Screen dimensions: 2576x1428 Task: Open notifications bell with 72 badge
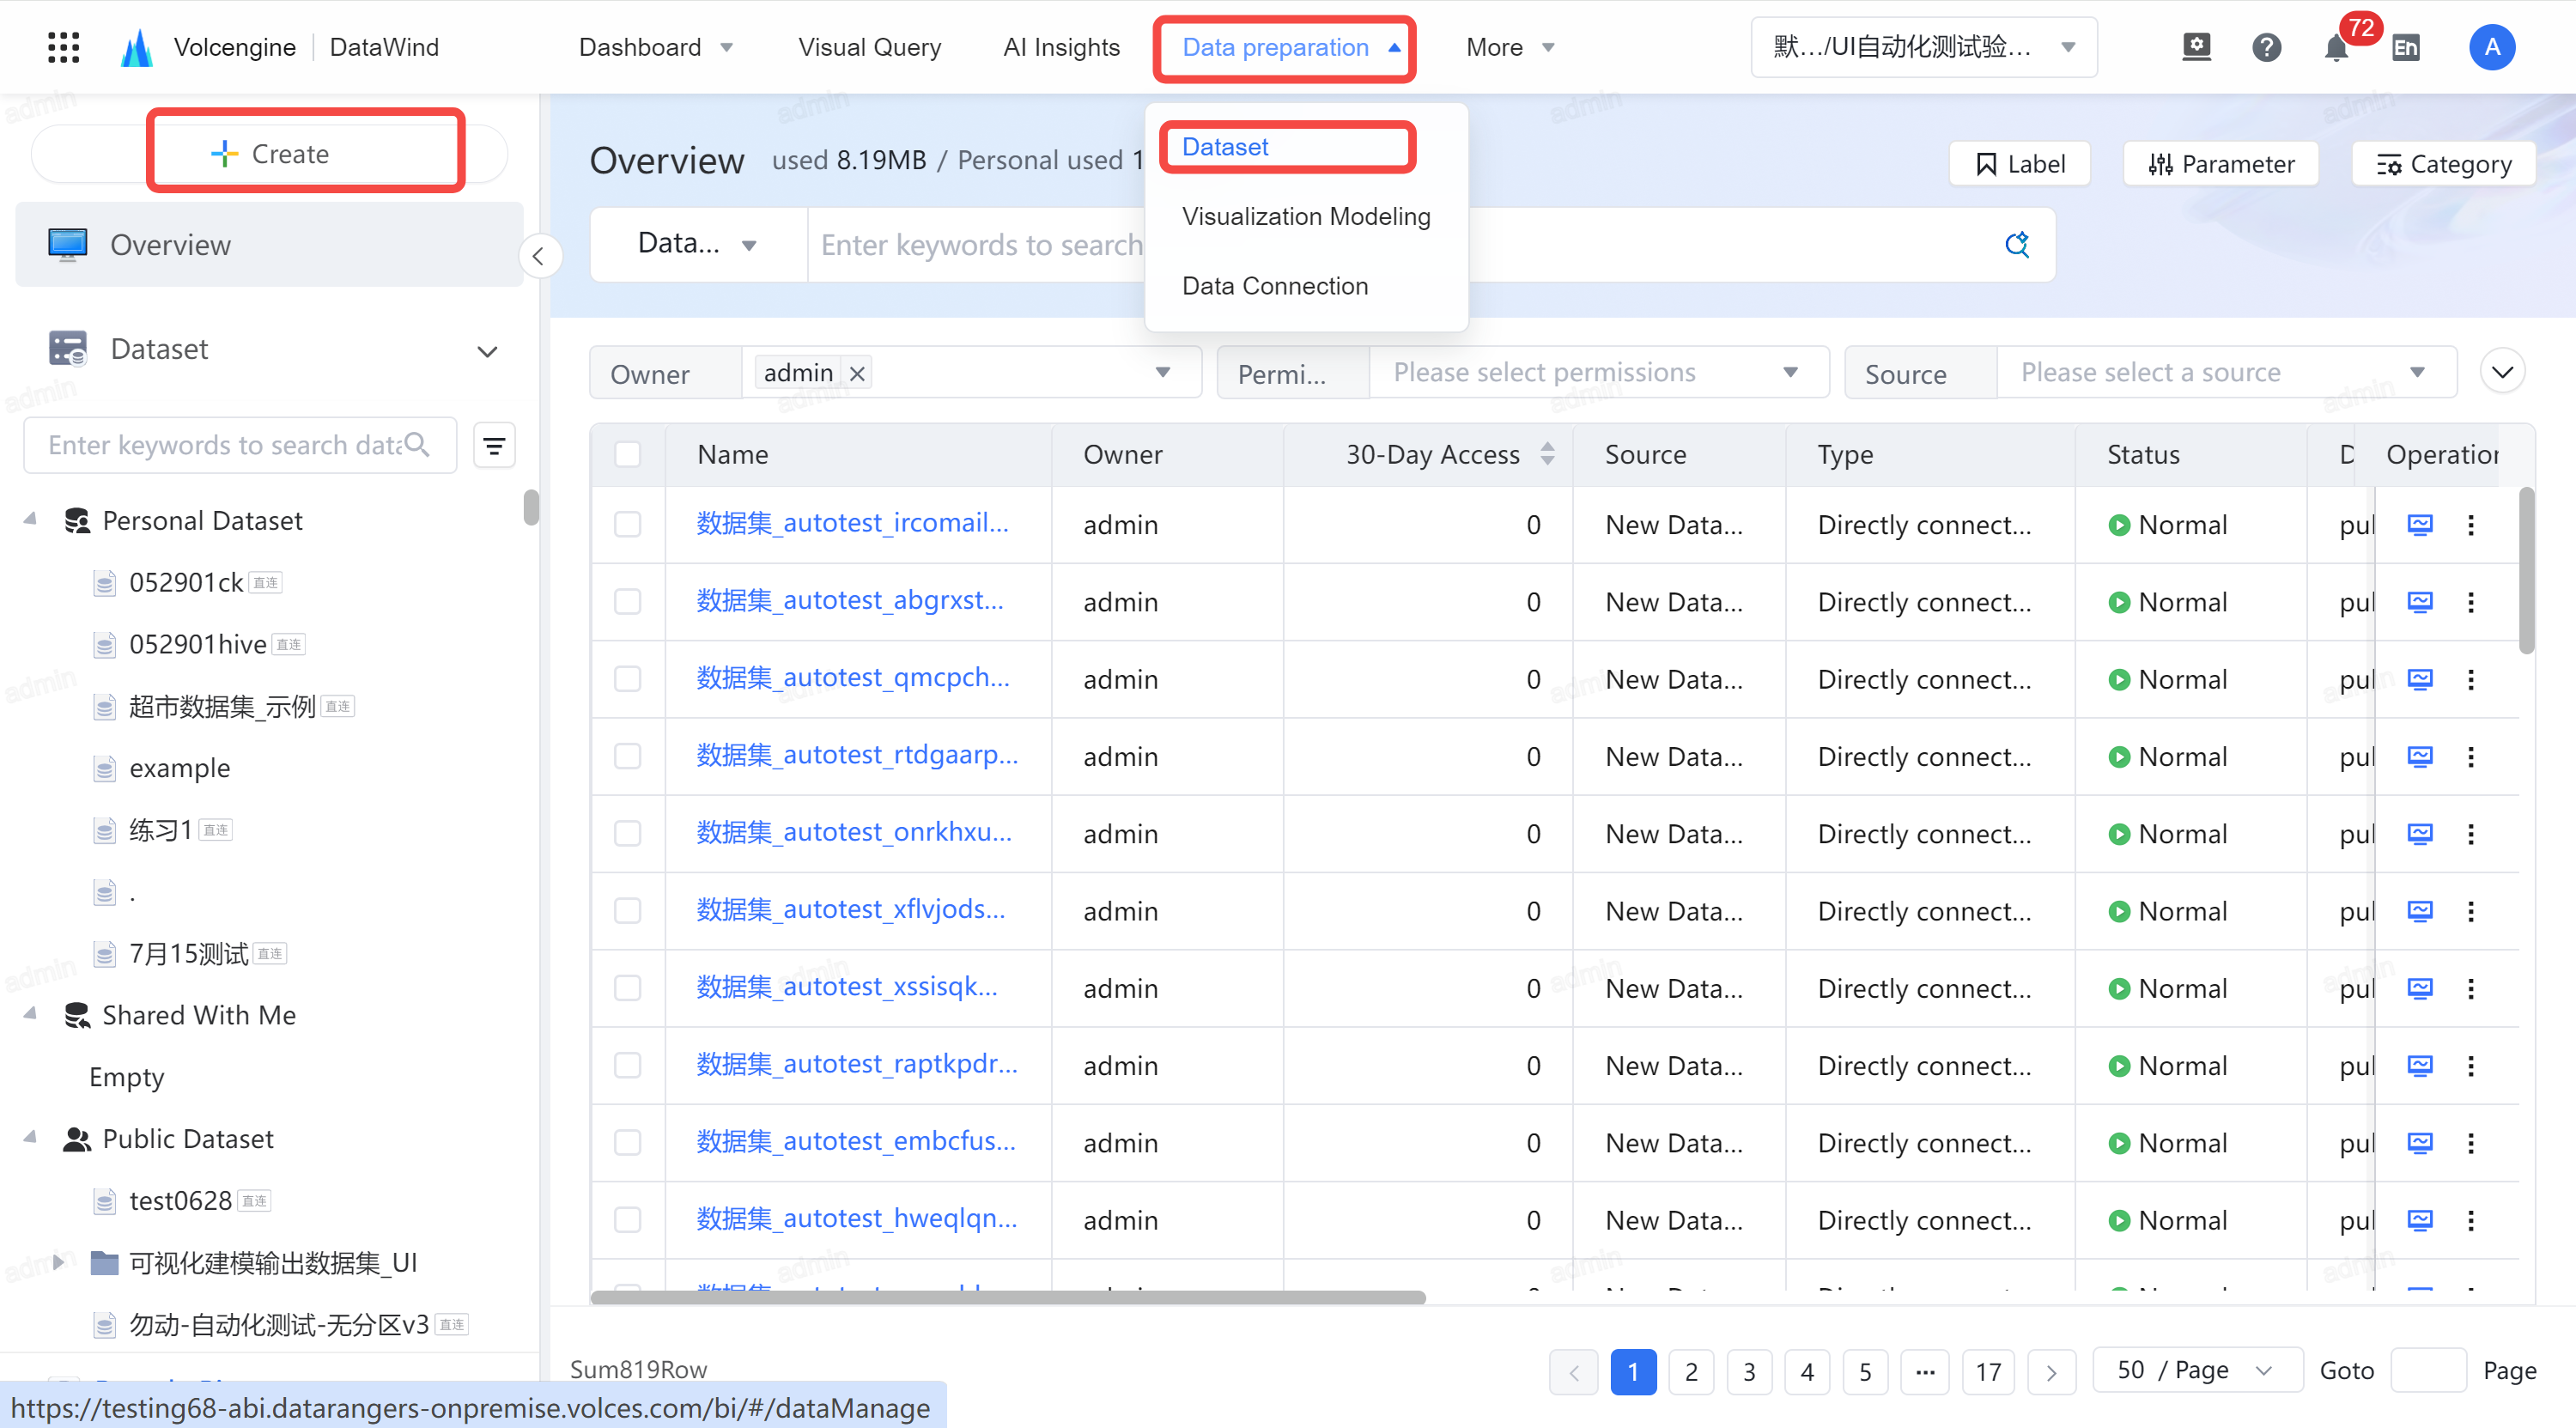coord(2336,47)
